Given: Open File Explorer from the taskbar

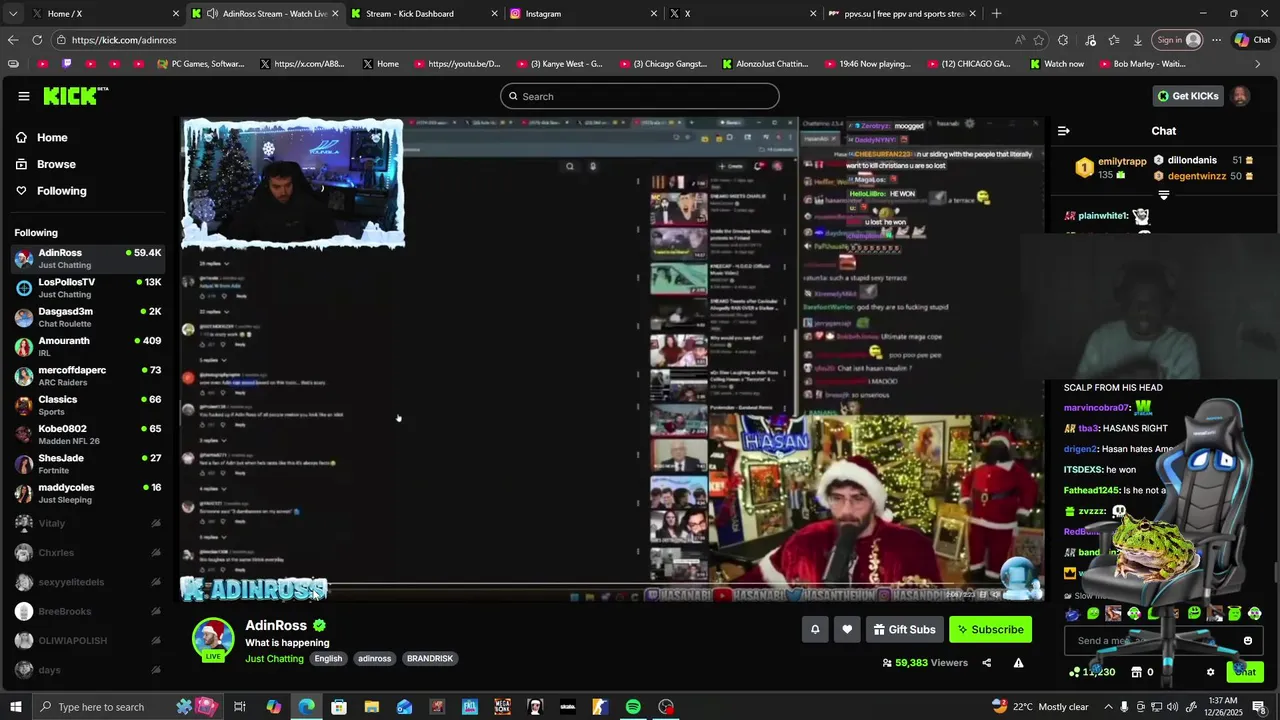Looking at the screenshot, I should point(371,707).
